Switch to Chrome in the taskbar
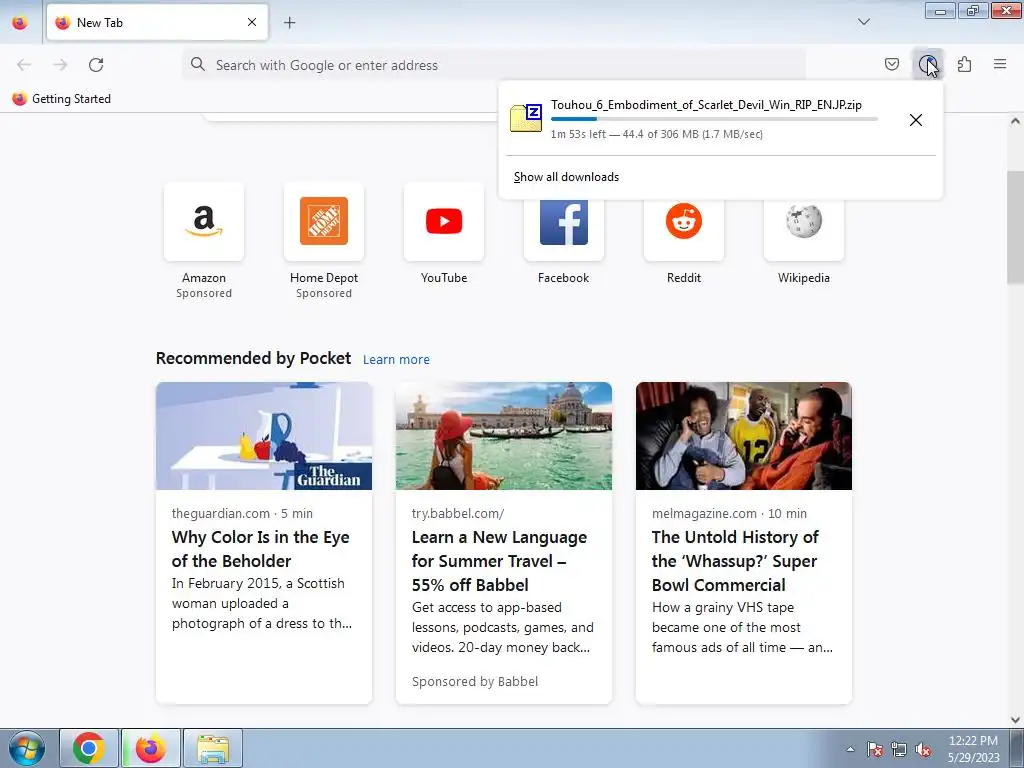The image size is (1024, 768). tap(89, 748)
